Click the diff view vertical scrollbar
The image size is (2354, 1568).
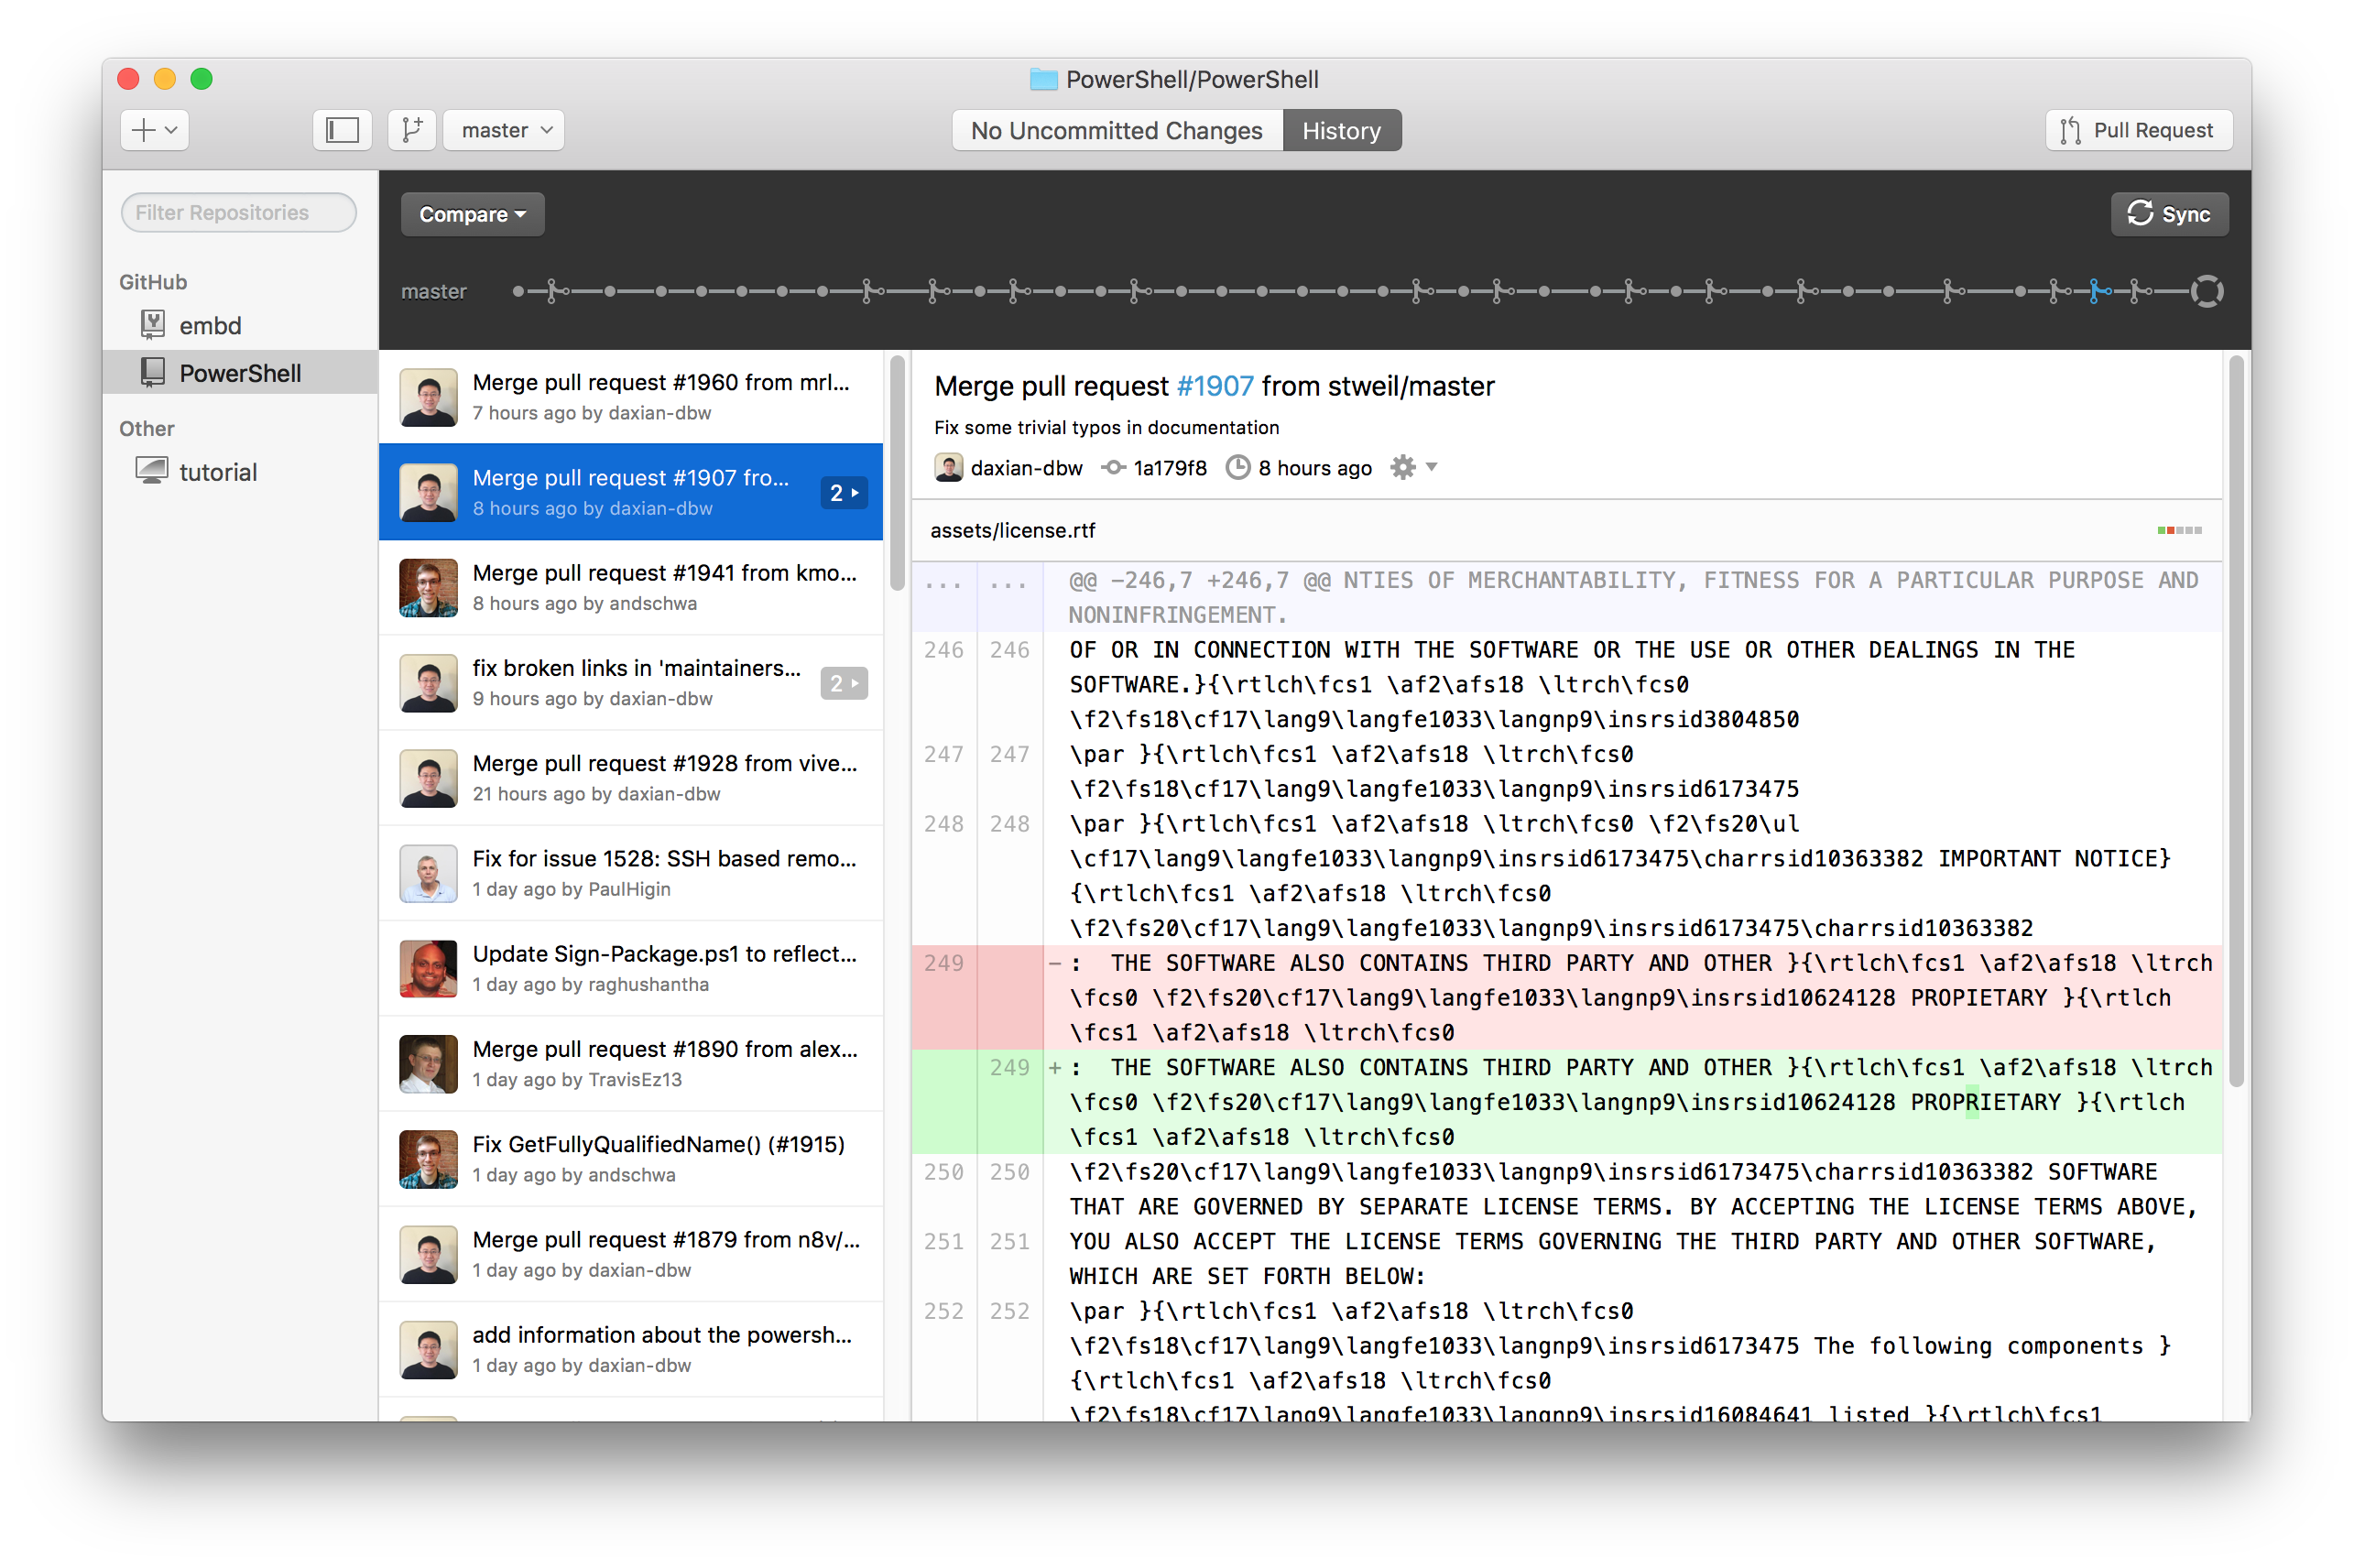[x=2236, y=721]
